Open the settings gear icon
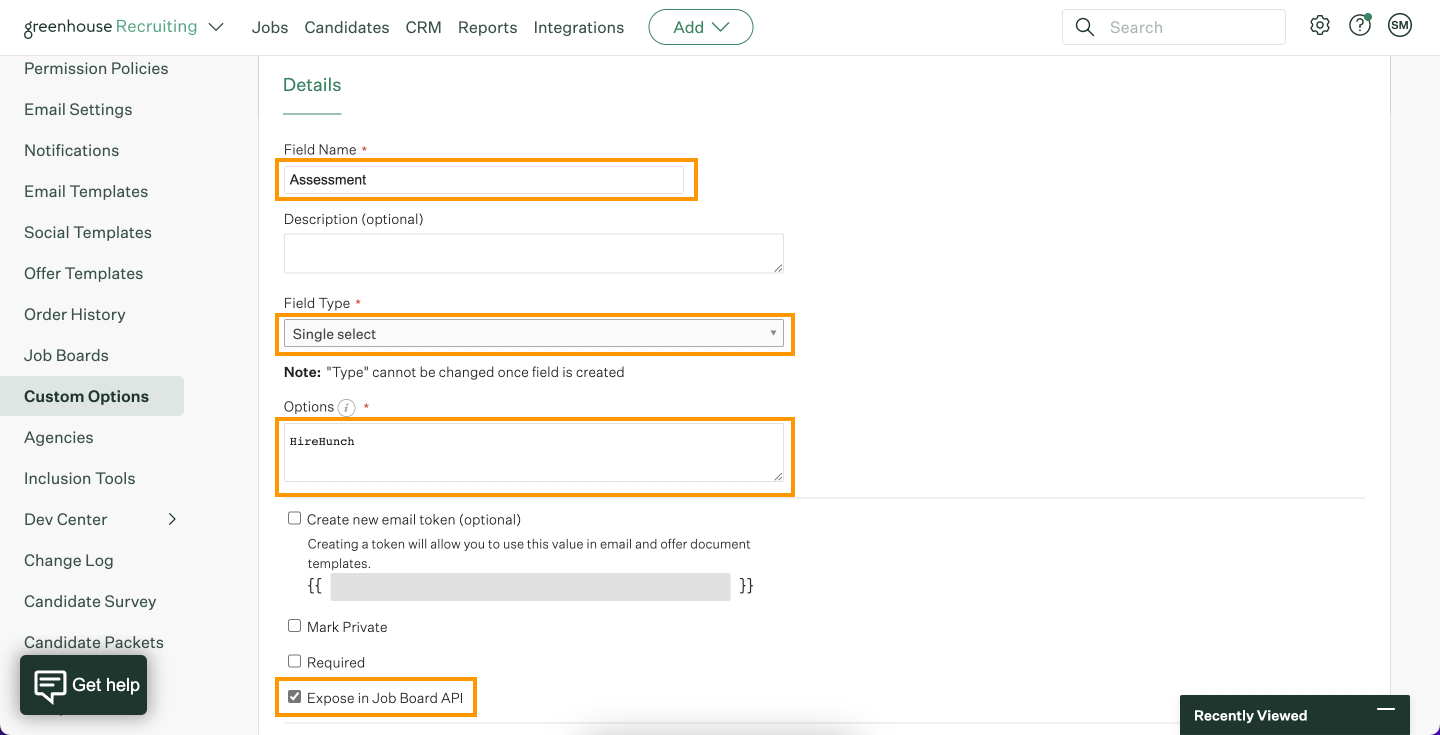Viewport: 1440px width, 735px height. [1320, 27]
